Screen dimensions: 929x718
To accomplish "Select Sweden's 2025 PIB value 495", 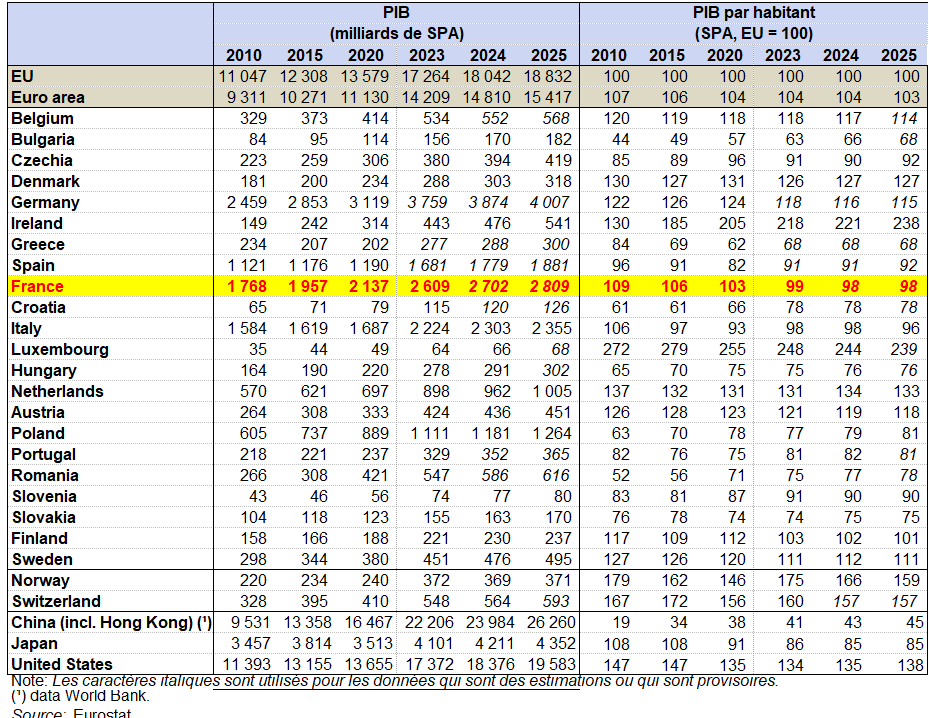I will tap(558, 560).
